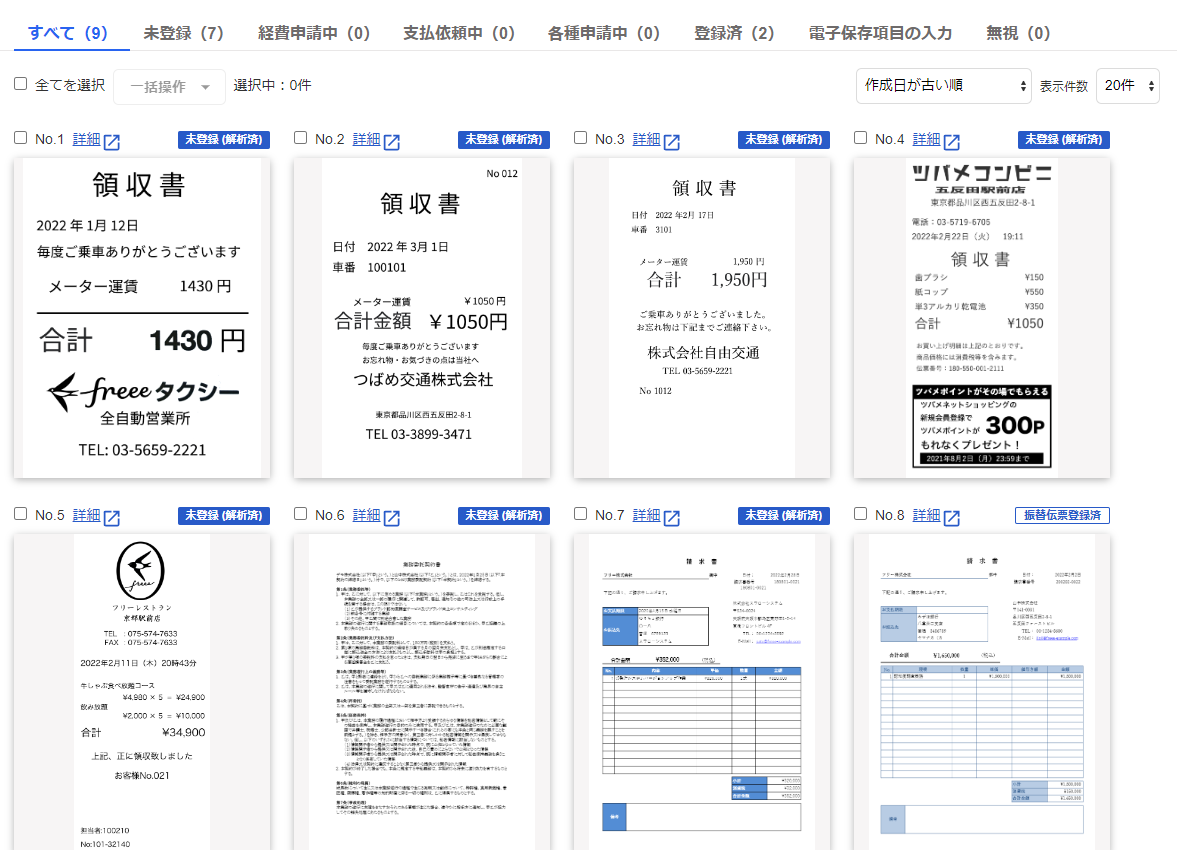Click the No.5 詳細 link

[x=86, y=516]
